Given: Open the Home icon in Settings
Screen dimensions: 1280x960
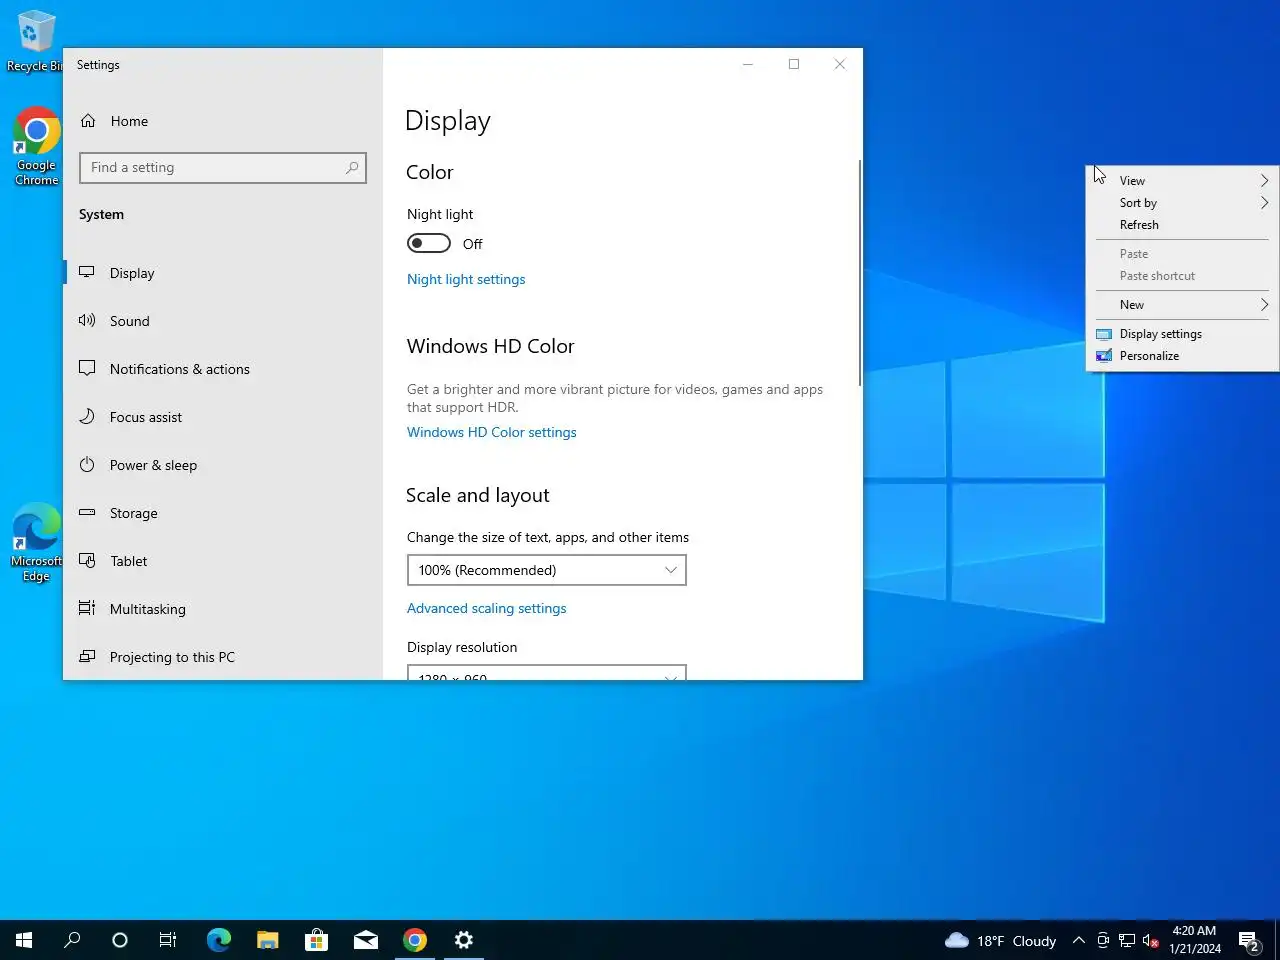Looking at the screenshot, I should [88, 121].
